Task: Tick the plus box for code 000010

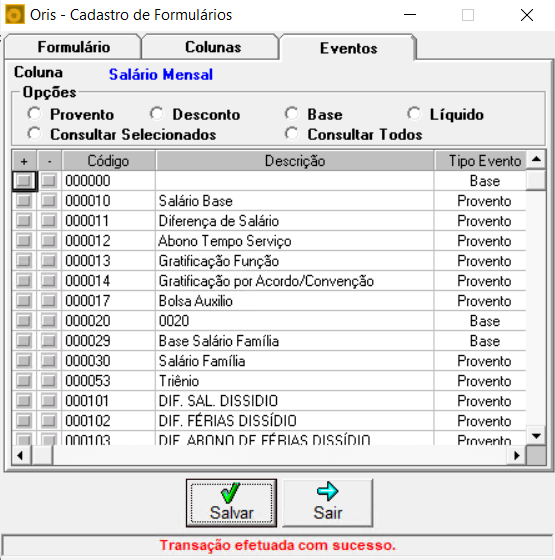Action: 24,200
